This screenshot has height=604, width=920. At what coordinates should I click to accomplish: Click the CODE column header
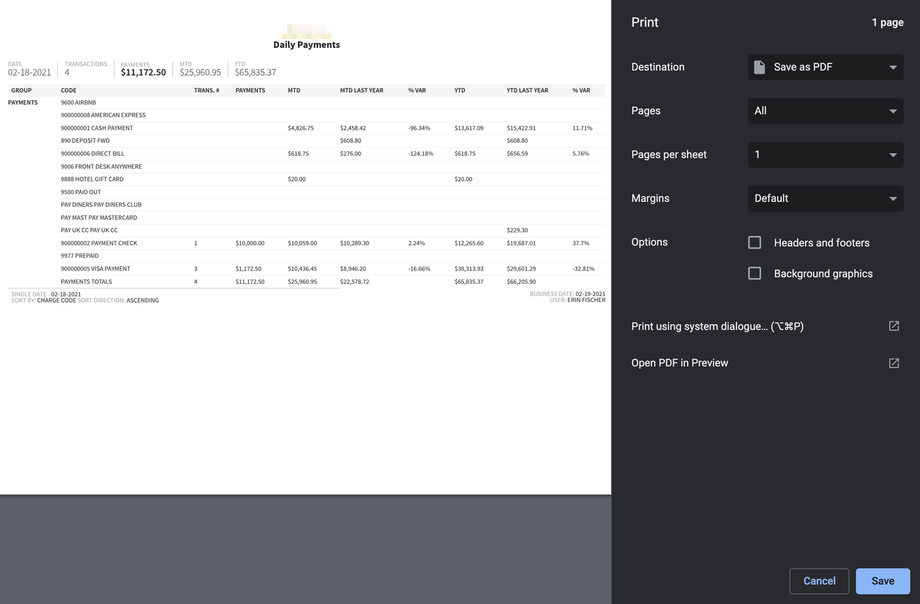(x=69, y=90)
